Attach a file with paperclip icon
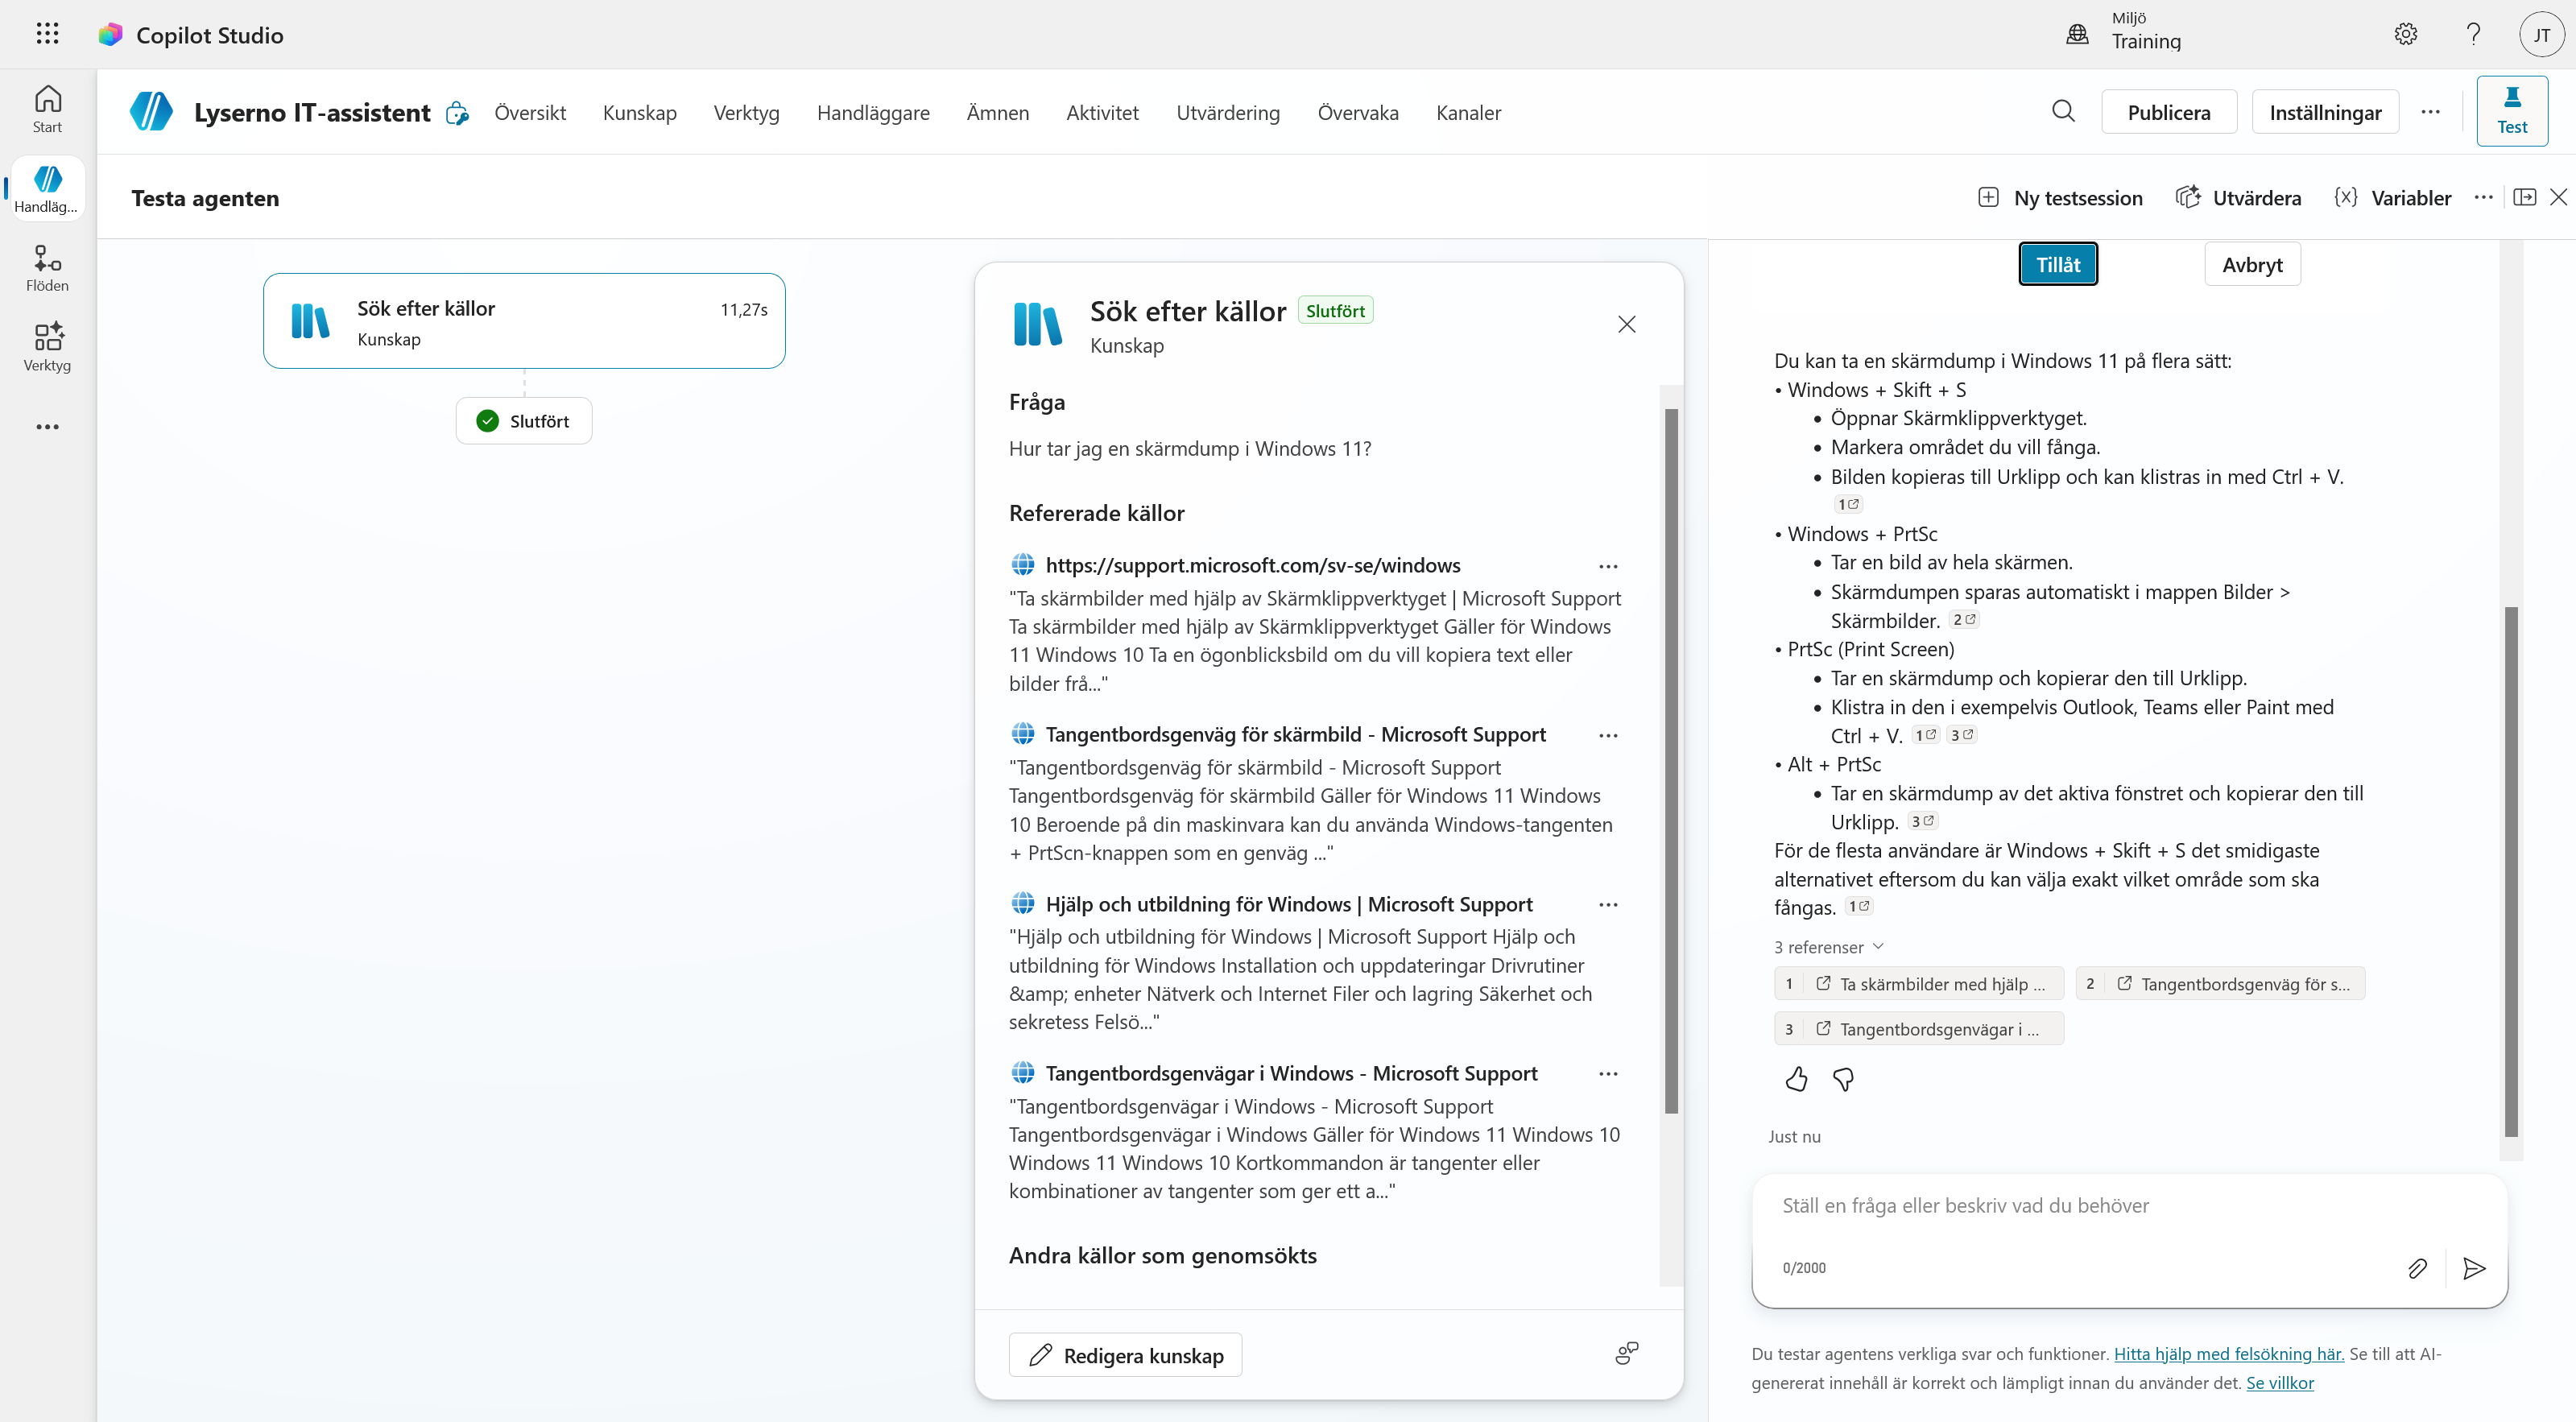 [x=2417, y=1268]
